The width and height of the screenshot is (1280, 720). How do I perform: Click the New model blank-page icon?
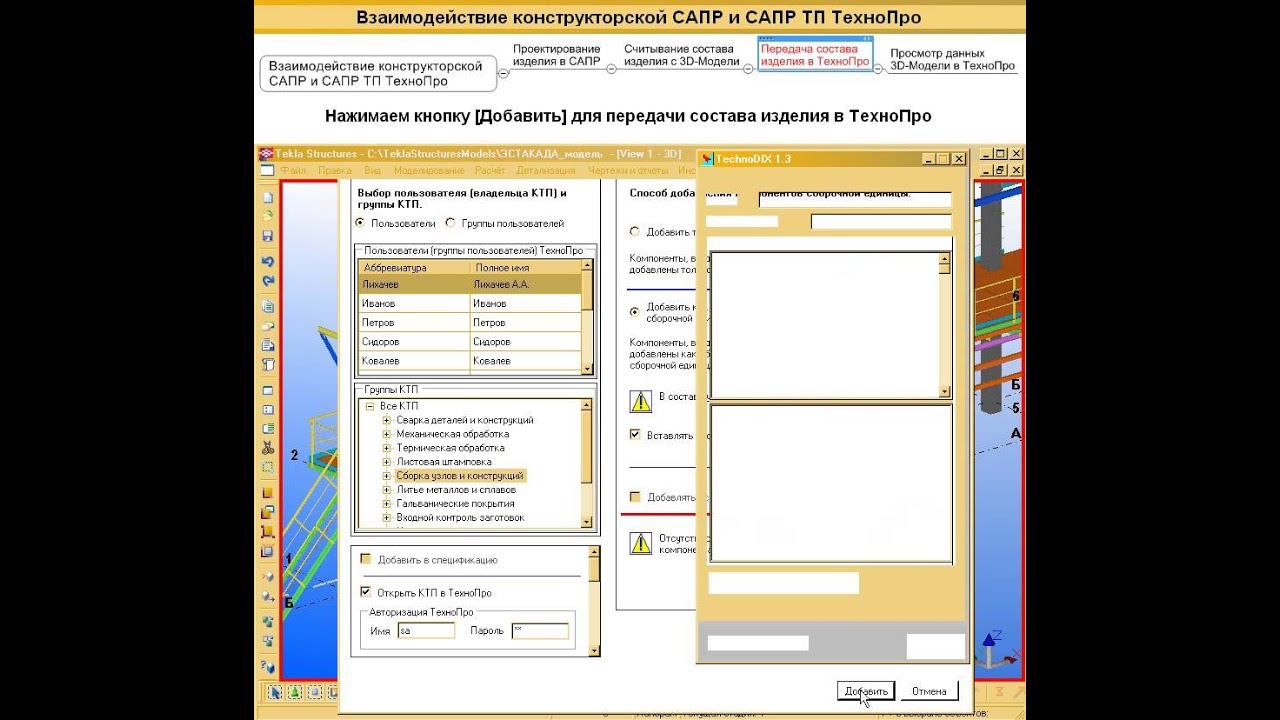click(x=268, y=198)
